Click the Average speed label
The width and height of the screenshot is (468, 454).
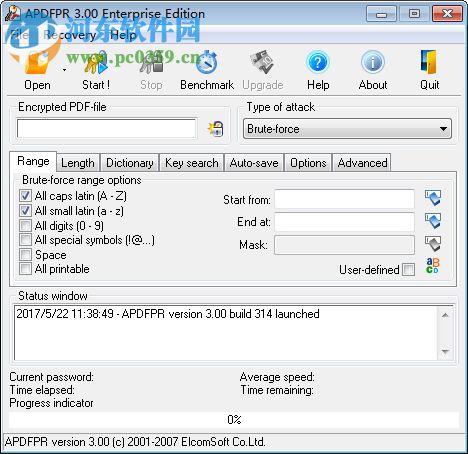277,377
